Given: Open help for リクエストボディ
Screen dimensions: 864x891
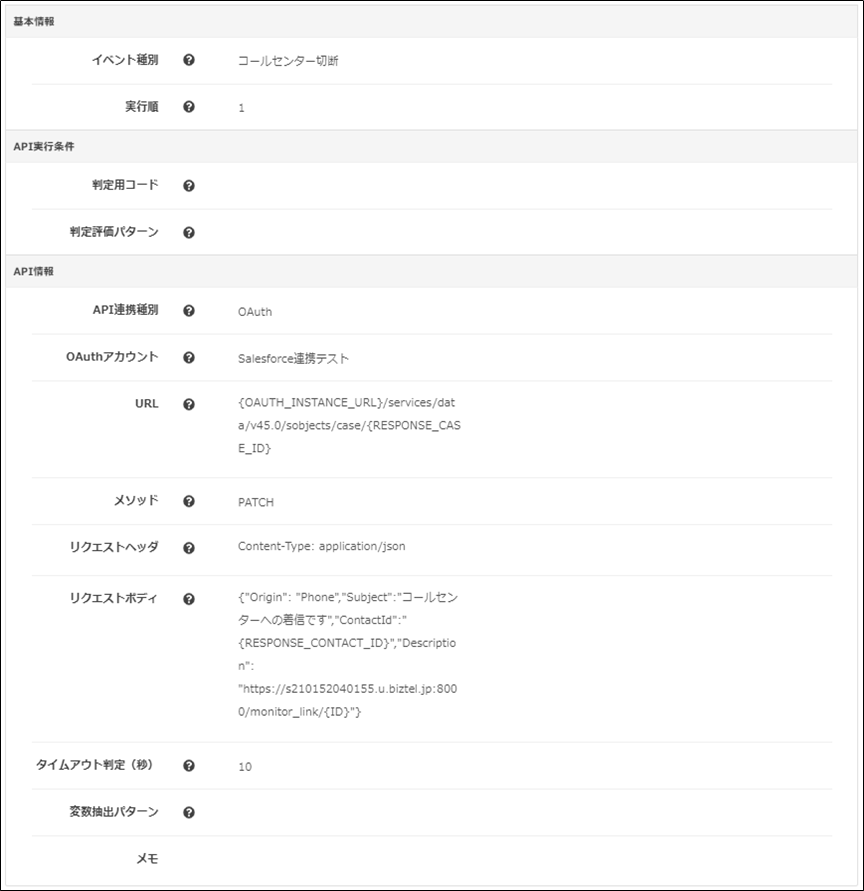Looking at the screenshot, I should click(189, 599).
